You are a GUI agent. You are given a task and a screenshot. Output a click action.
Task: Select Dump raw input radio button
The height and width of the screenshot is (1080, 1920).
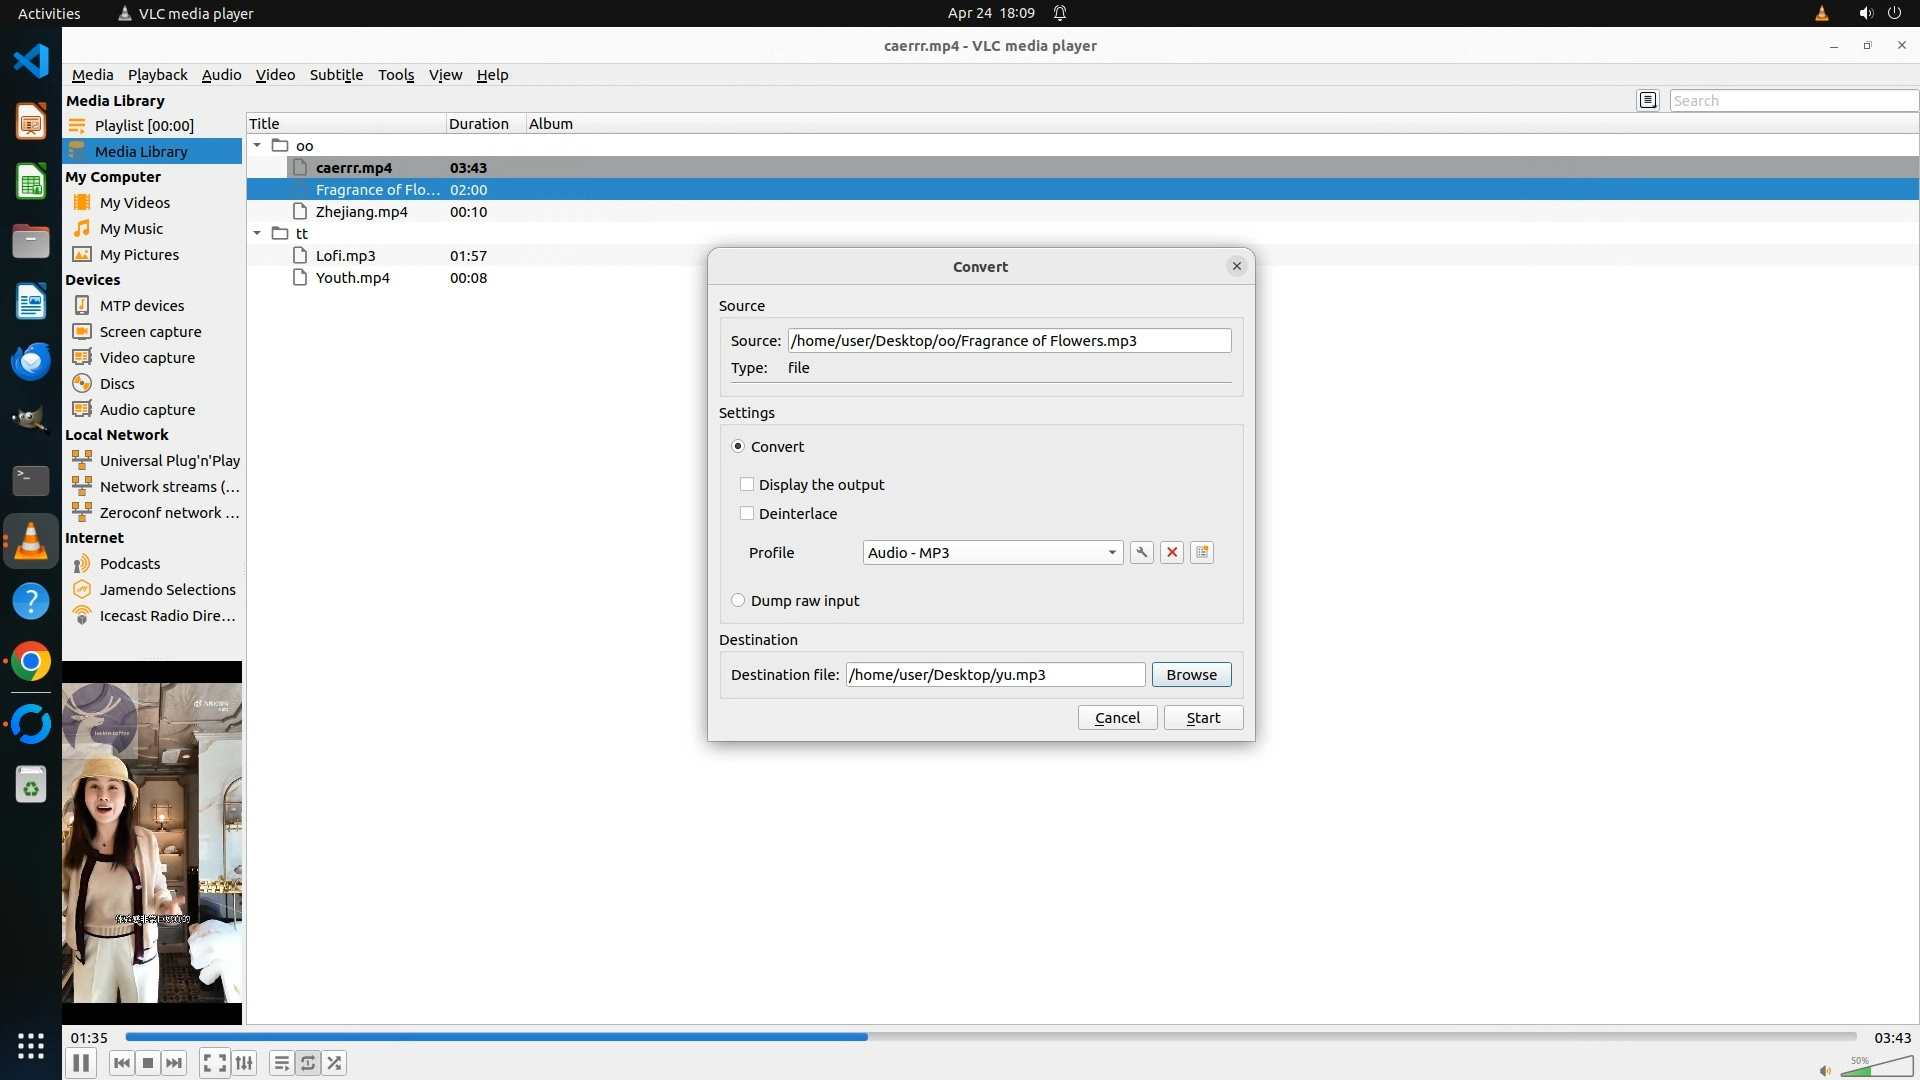pos(738,601)
